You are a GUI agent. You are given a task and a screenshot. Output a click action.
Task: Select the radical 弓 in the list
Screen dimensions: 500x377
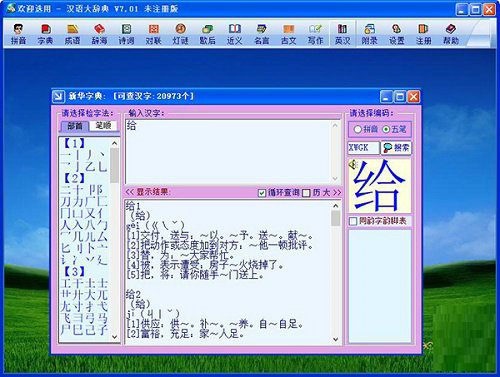[90, 318]
